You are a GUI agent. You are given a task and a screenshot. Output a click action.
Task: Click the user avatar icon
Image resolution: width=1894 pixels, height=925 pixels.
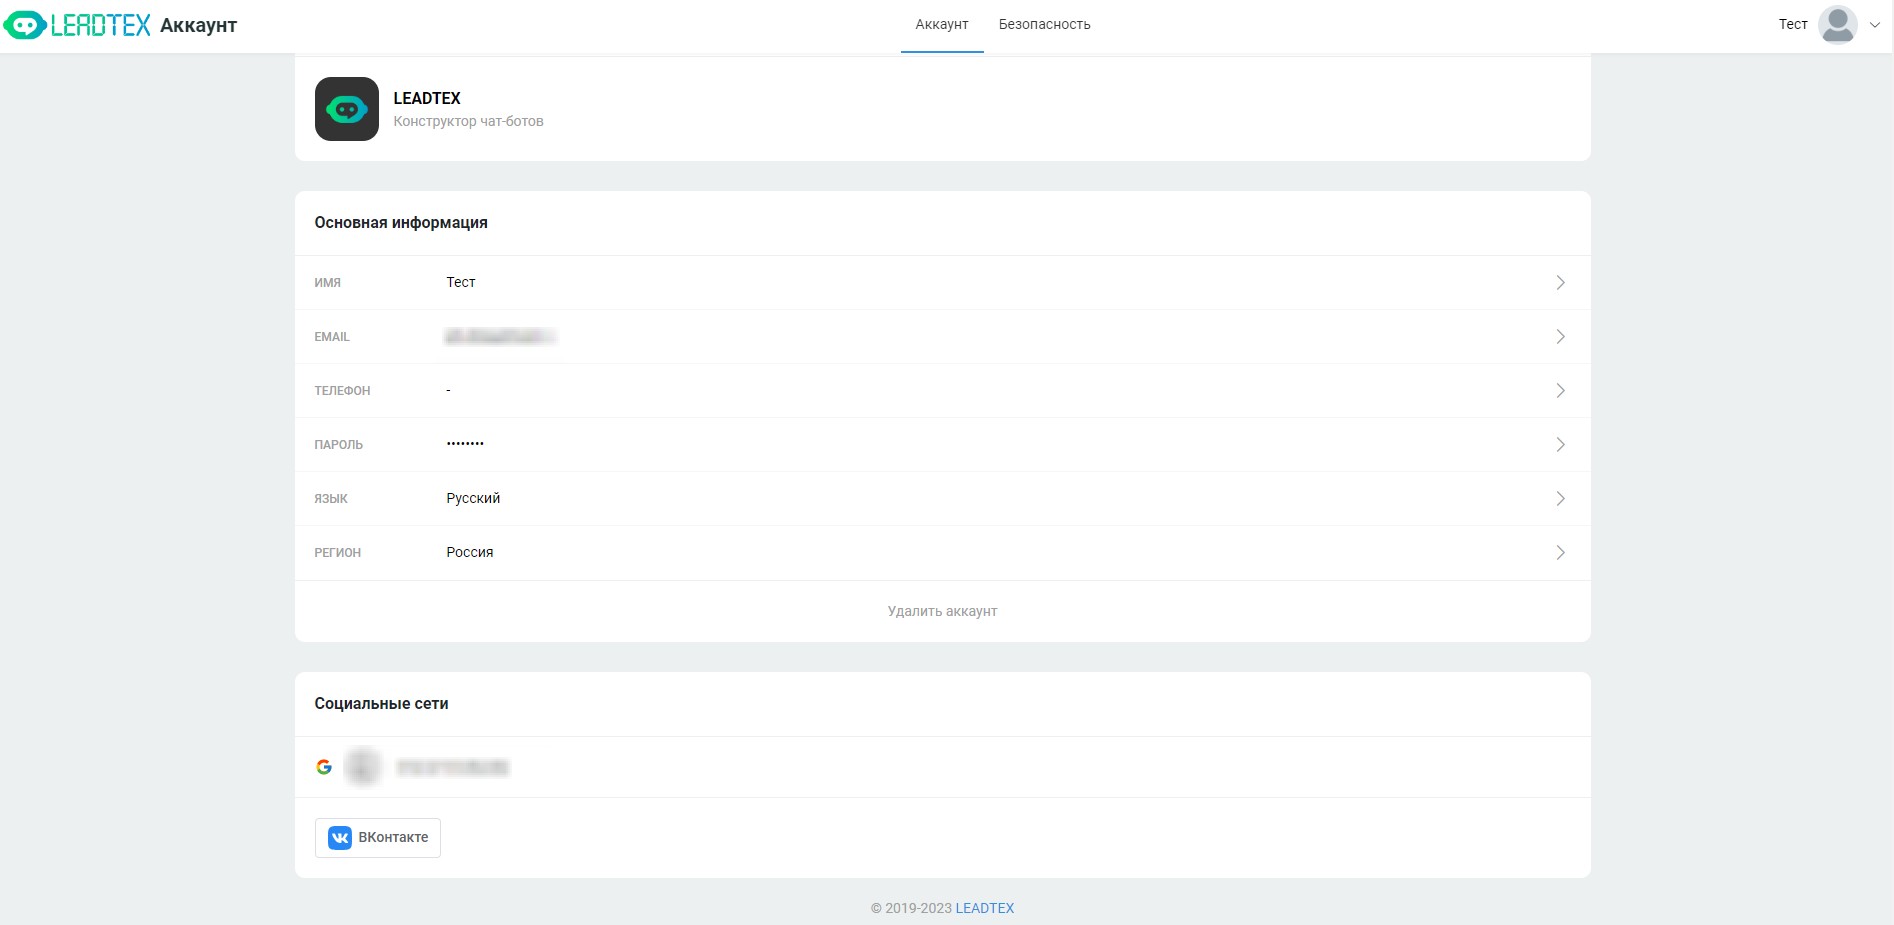[1837, 25]
